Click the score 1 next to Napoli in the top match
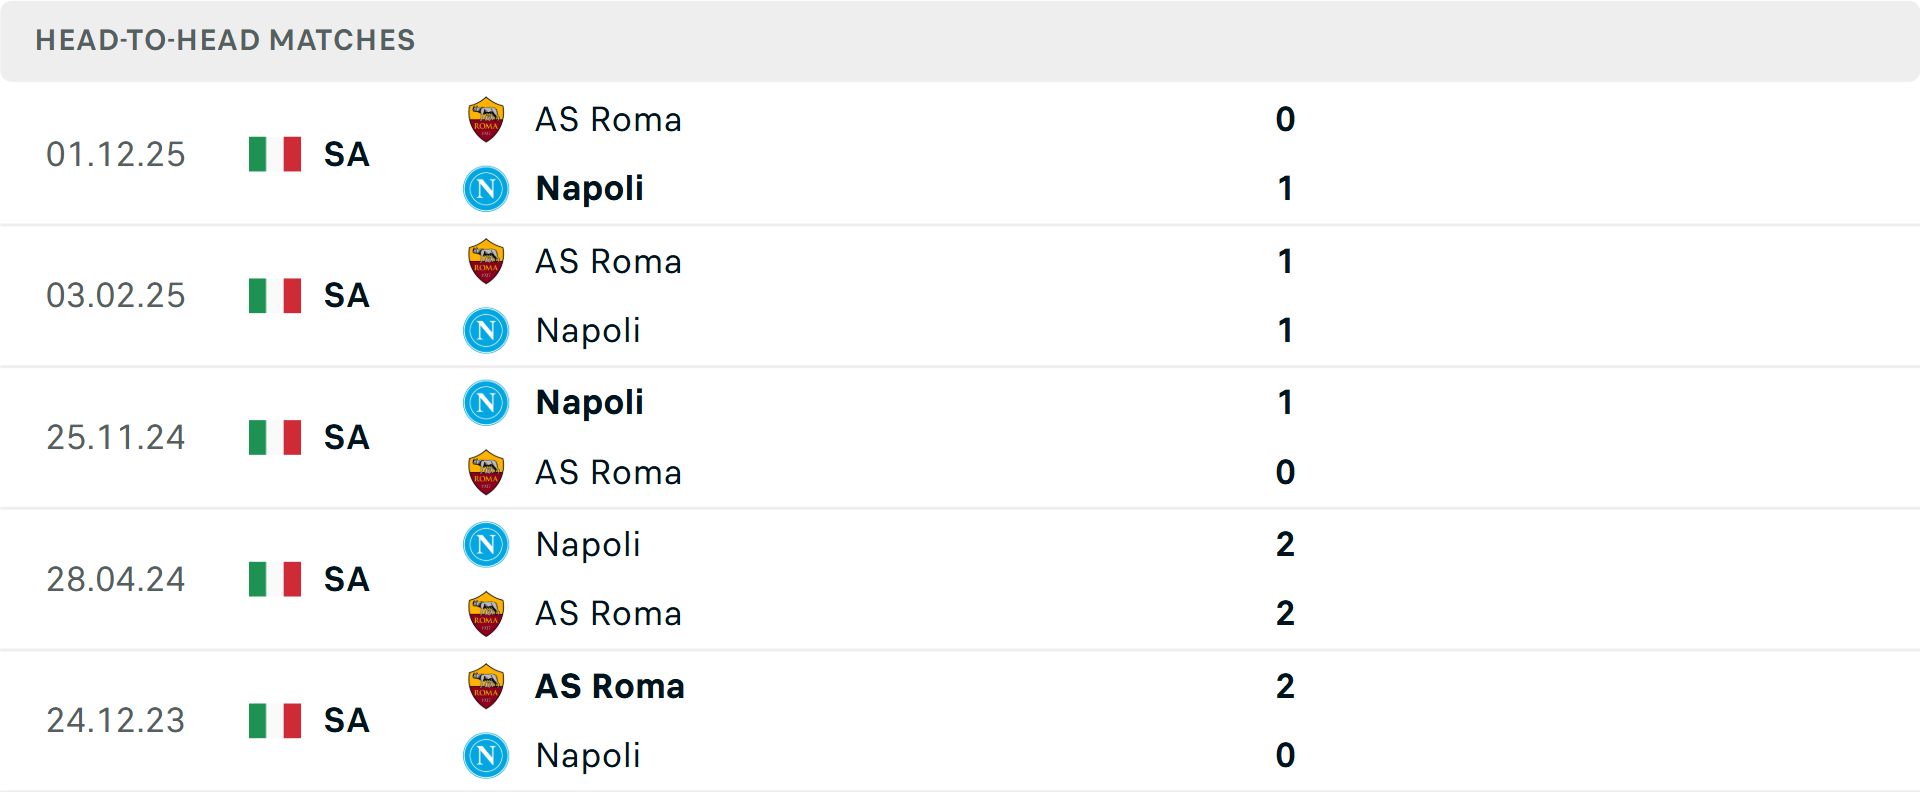Screen dimensions: 1920x792 [1286, 188]
